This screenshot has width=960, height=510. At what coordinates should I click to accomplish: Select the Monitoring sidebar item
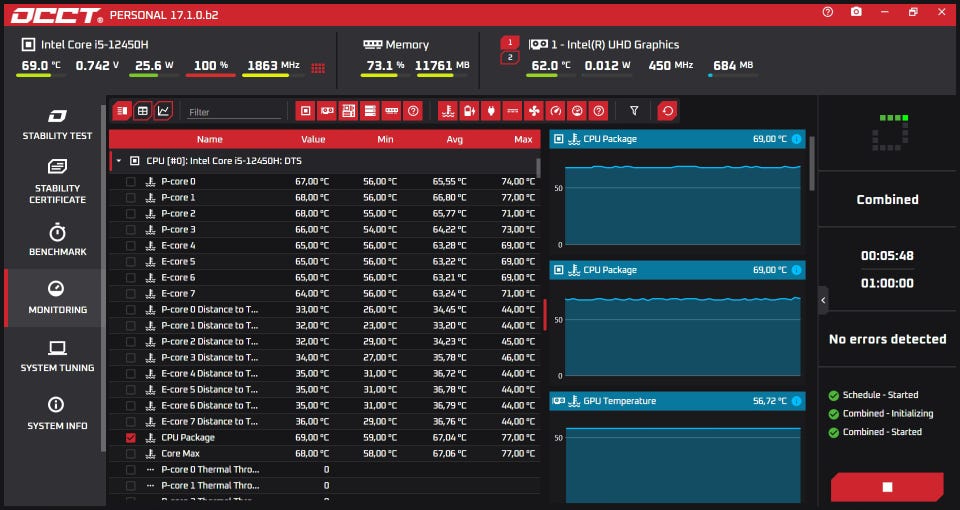click(57, 298)
